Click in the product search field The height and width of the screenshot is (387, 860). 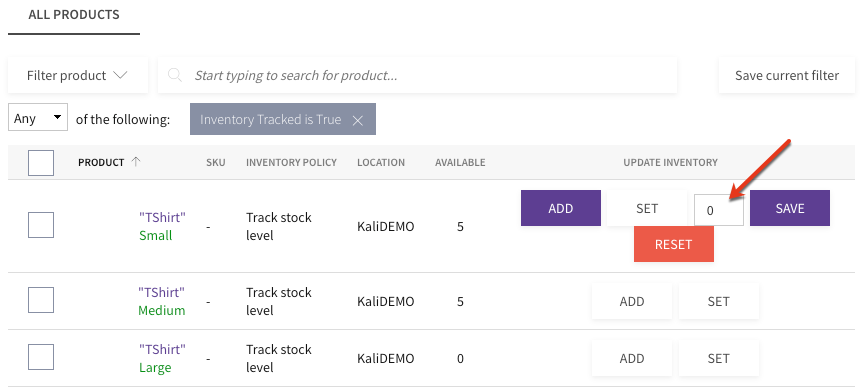click(417, 75)
